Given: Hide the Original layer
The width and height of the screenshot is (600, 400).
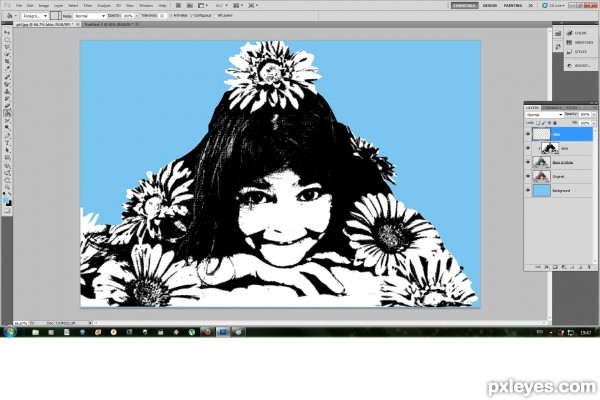Looking at the screenshot, I should [528, 176].
